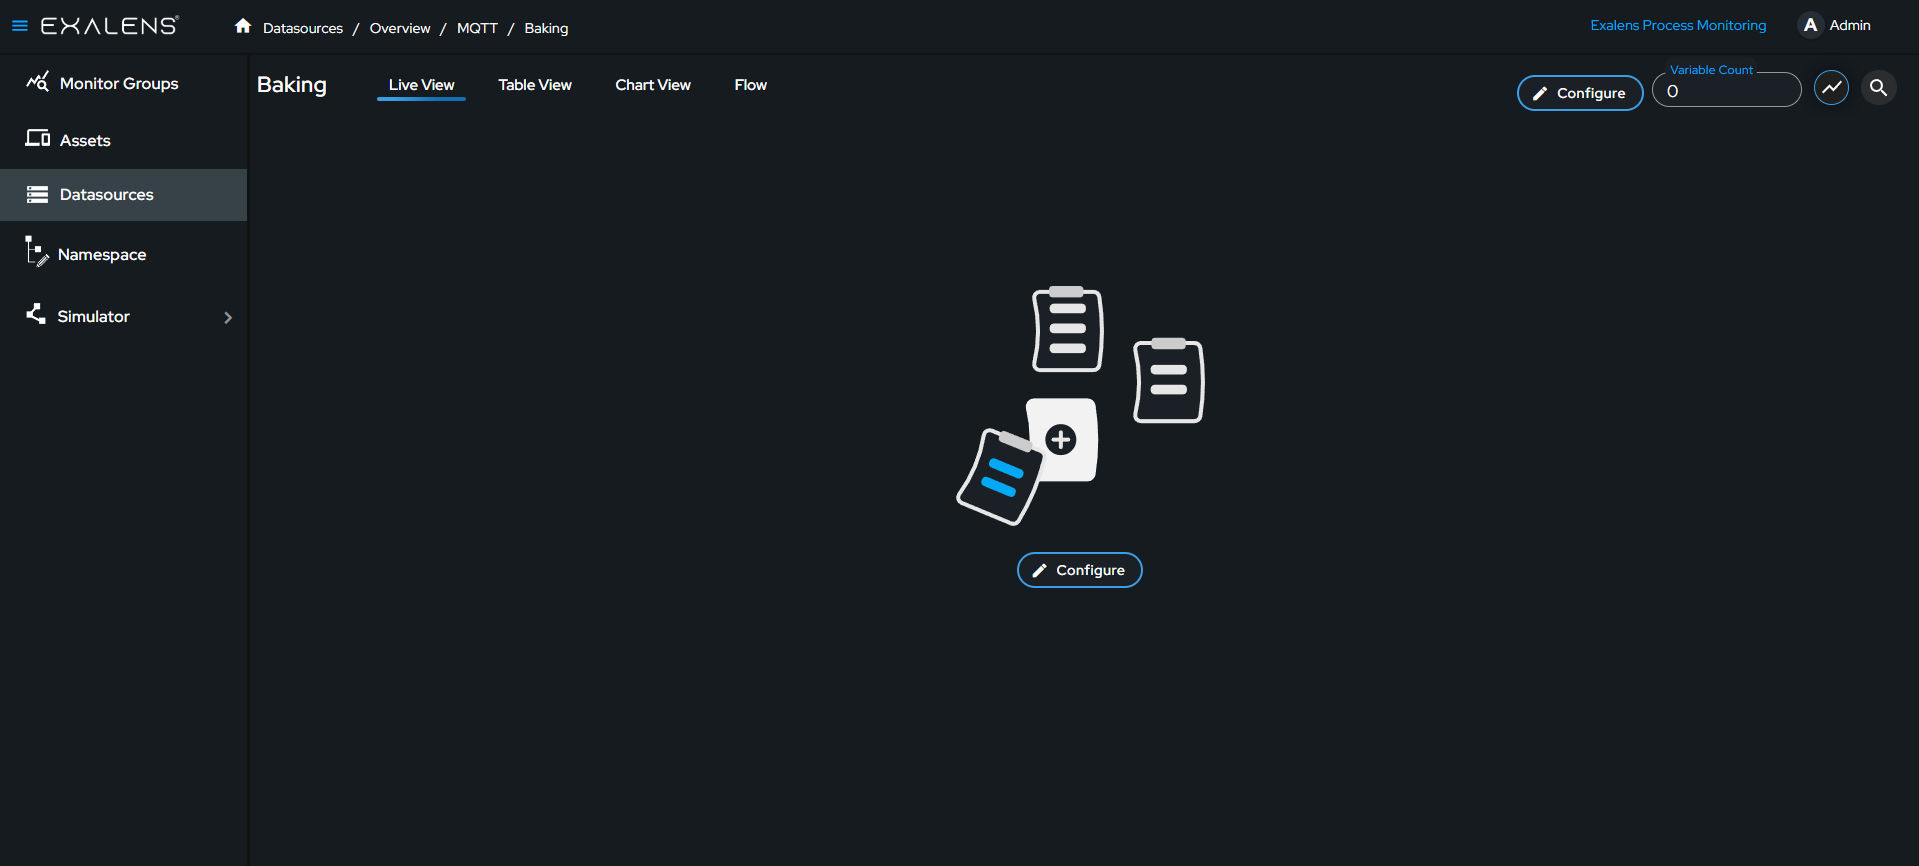Click top toolbar Configure button

(1580, 93)
